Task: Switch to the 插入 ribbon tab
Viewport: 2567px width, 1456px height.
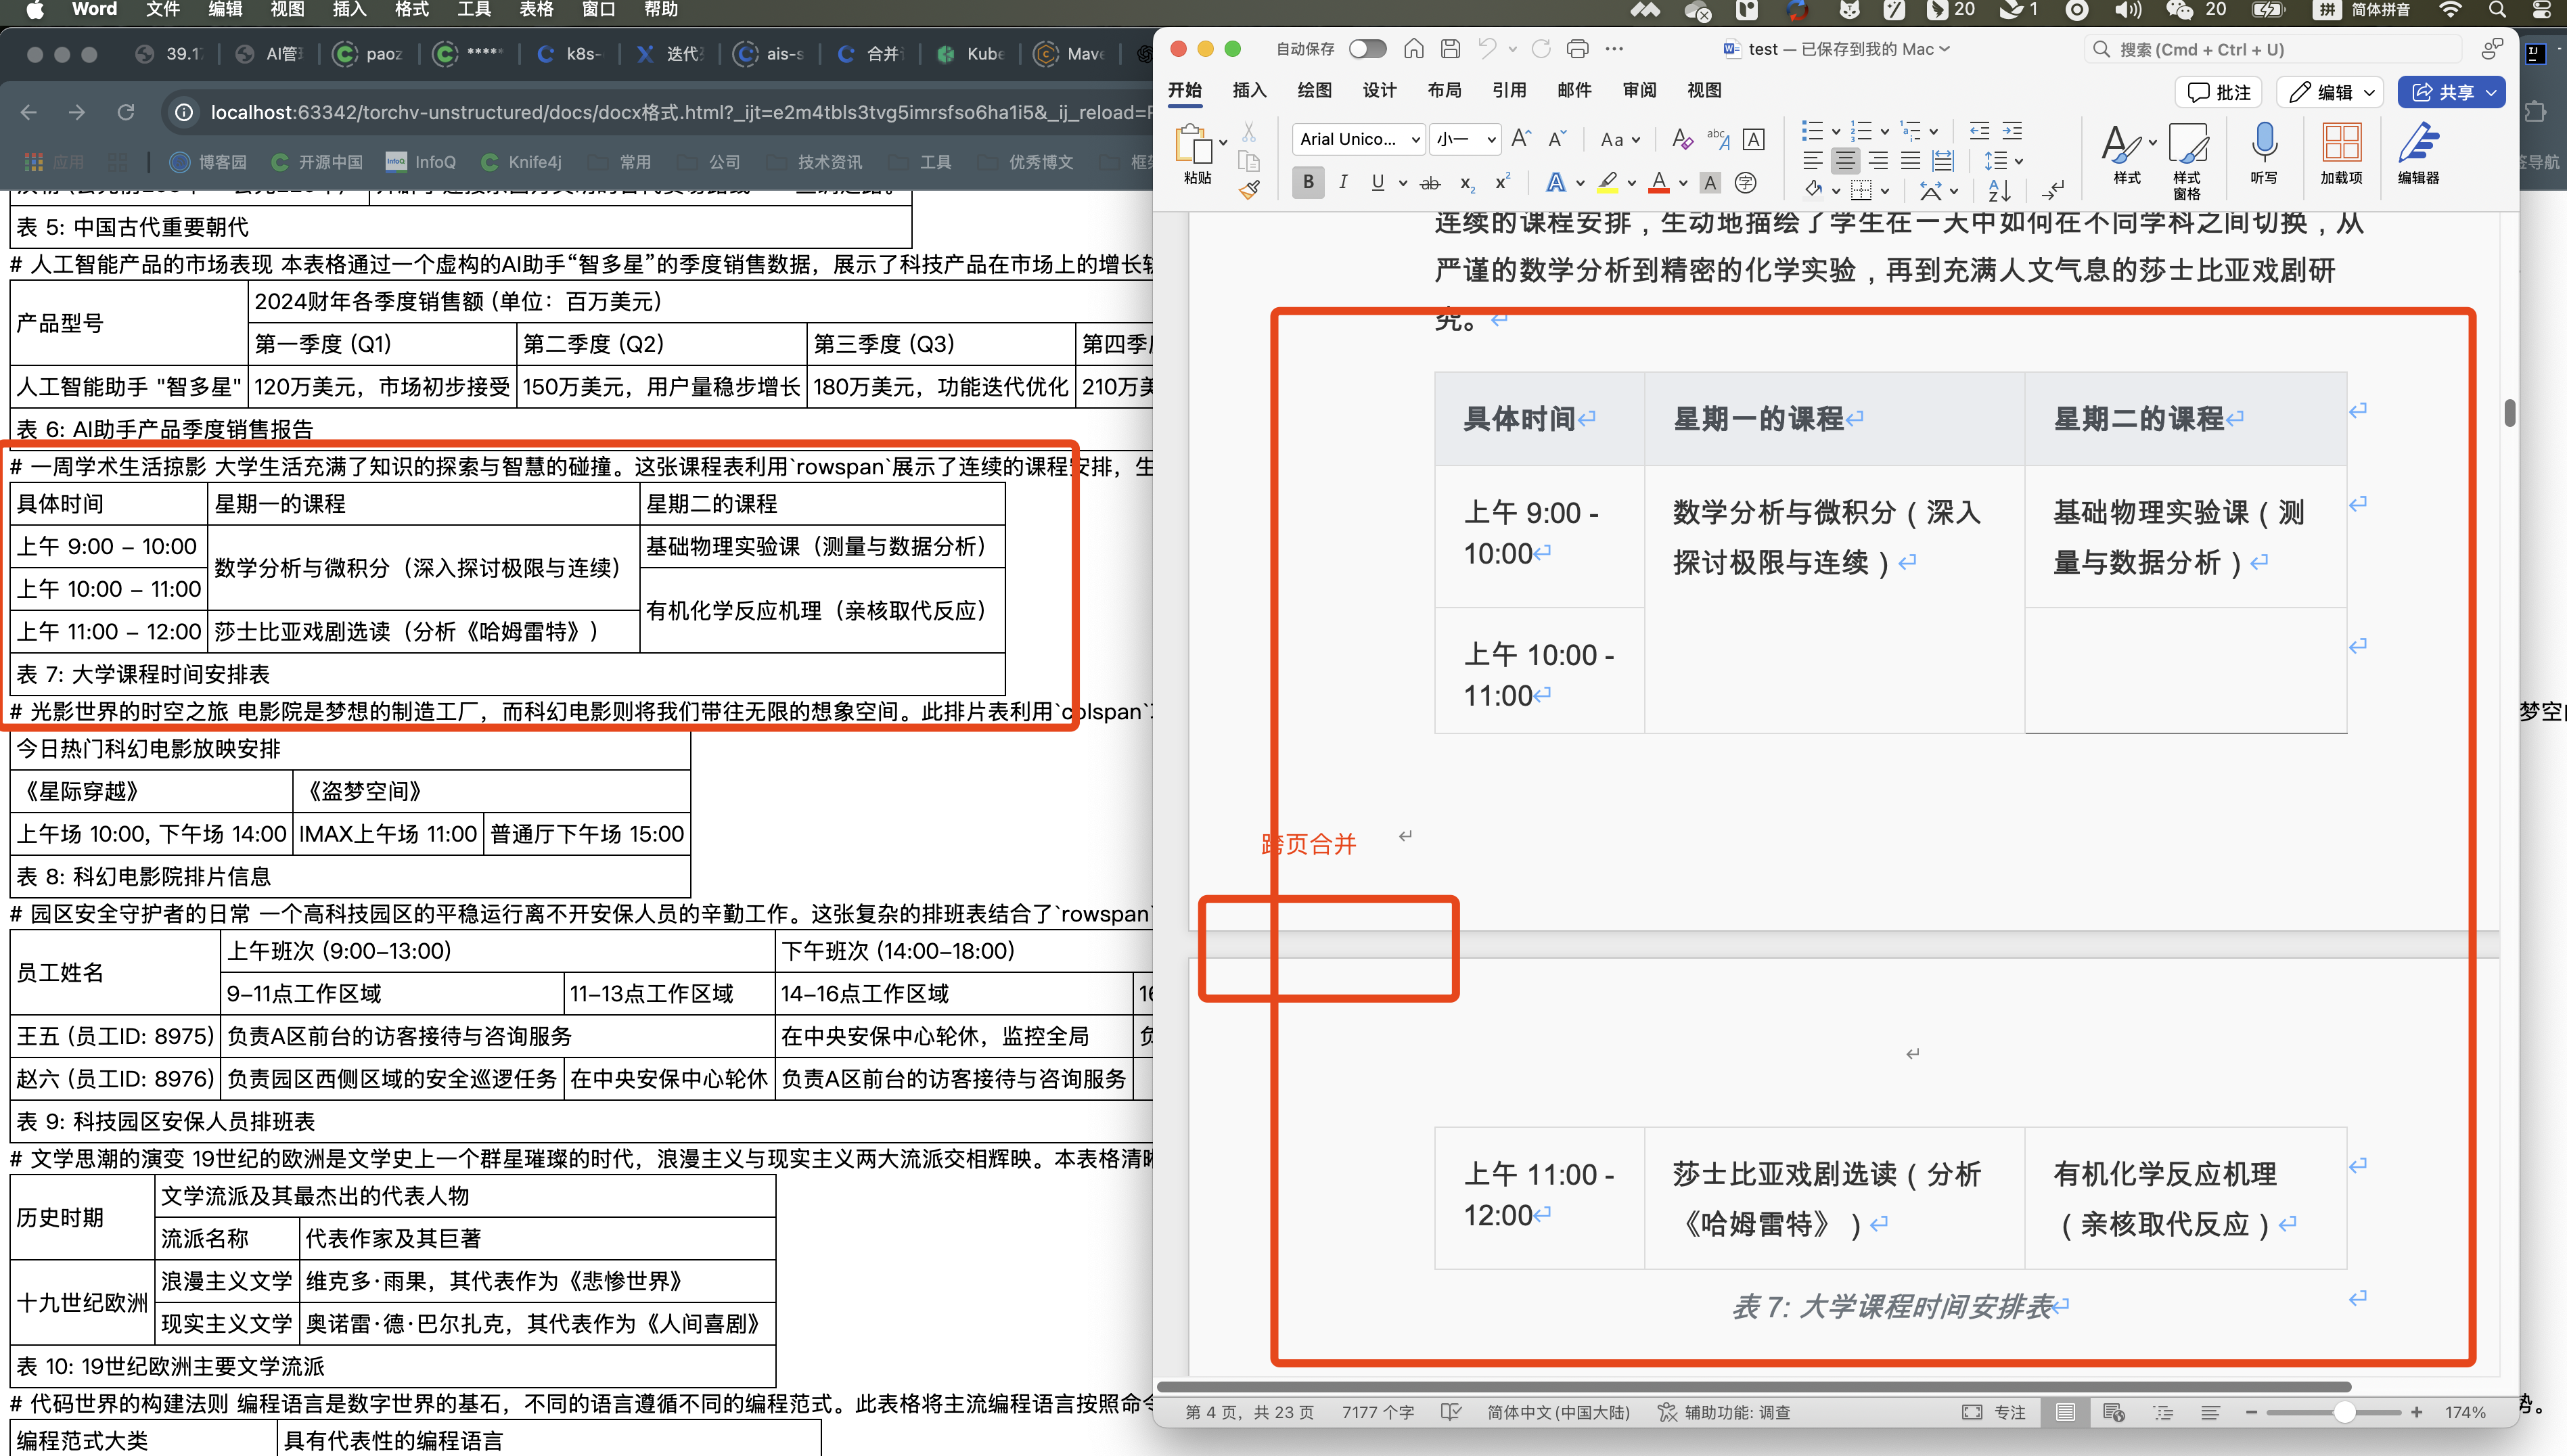Action: (1249, 91)
